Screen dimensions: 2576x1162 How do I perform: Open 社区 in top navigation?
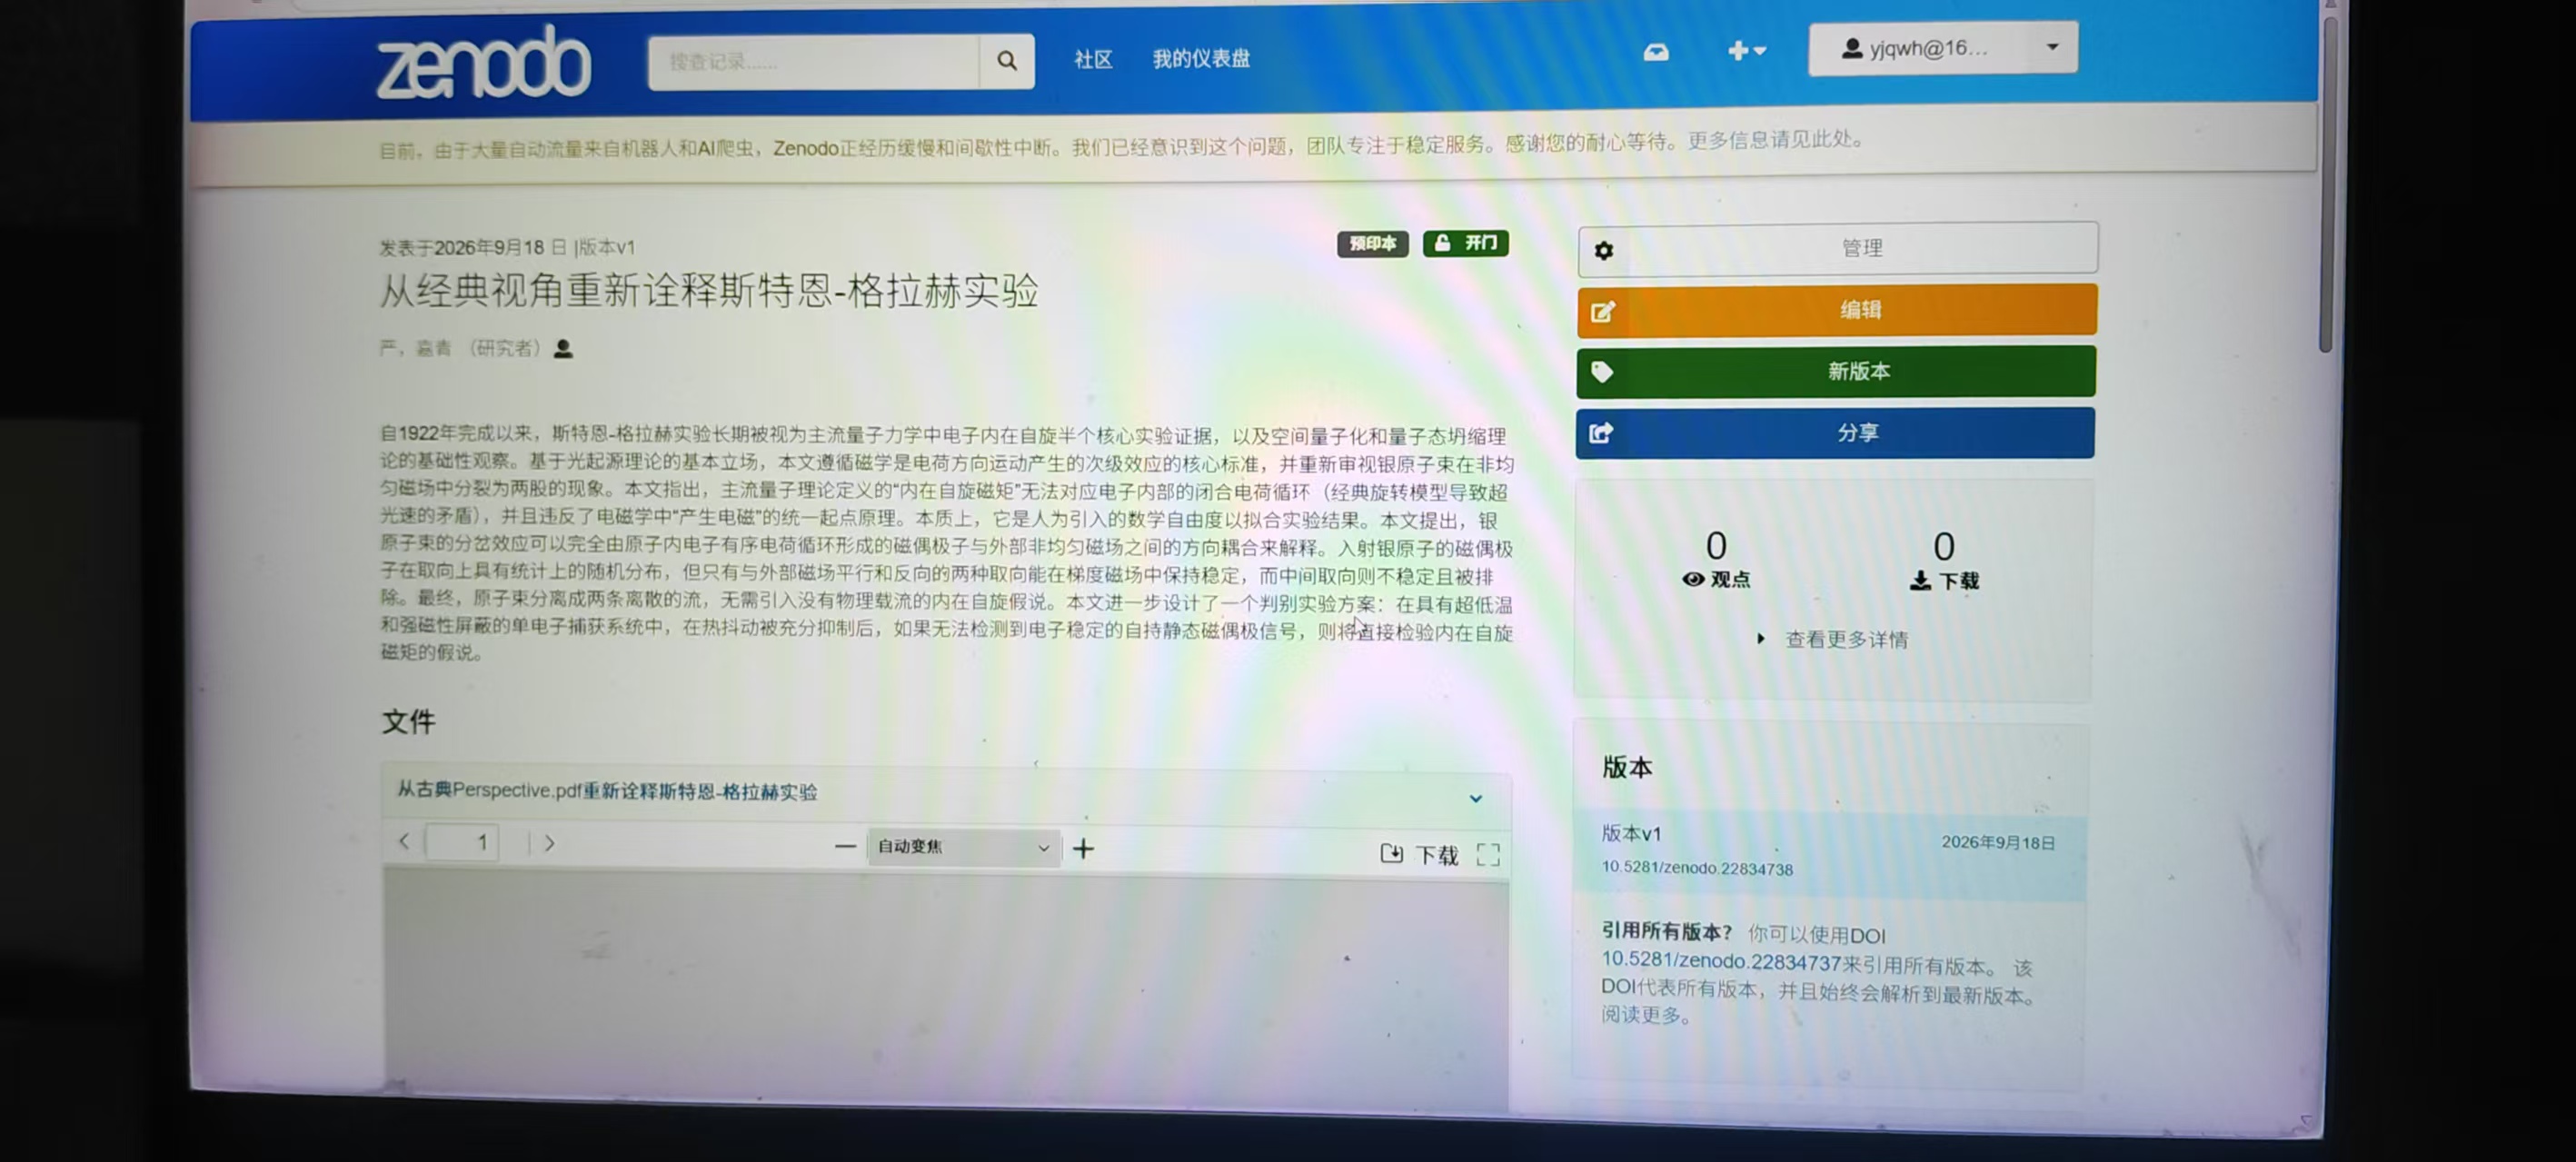pos(1093,60)
